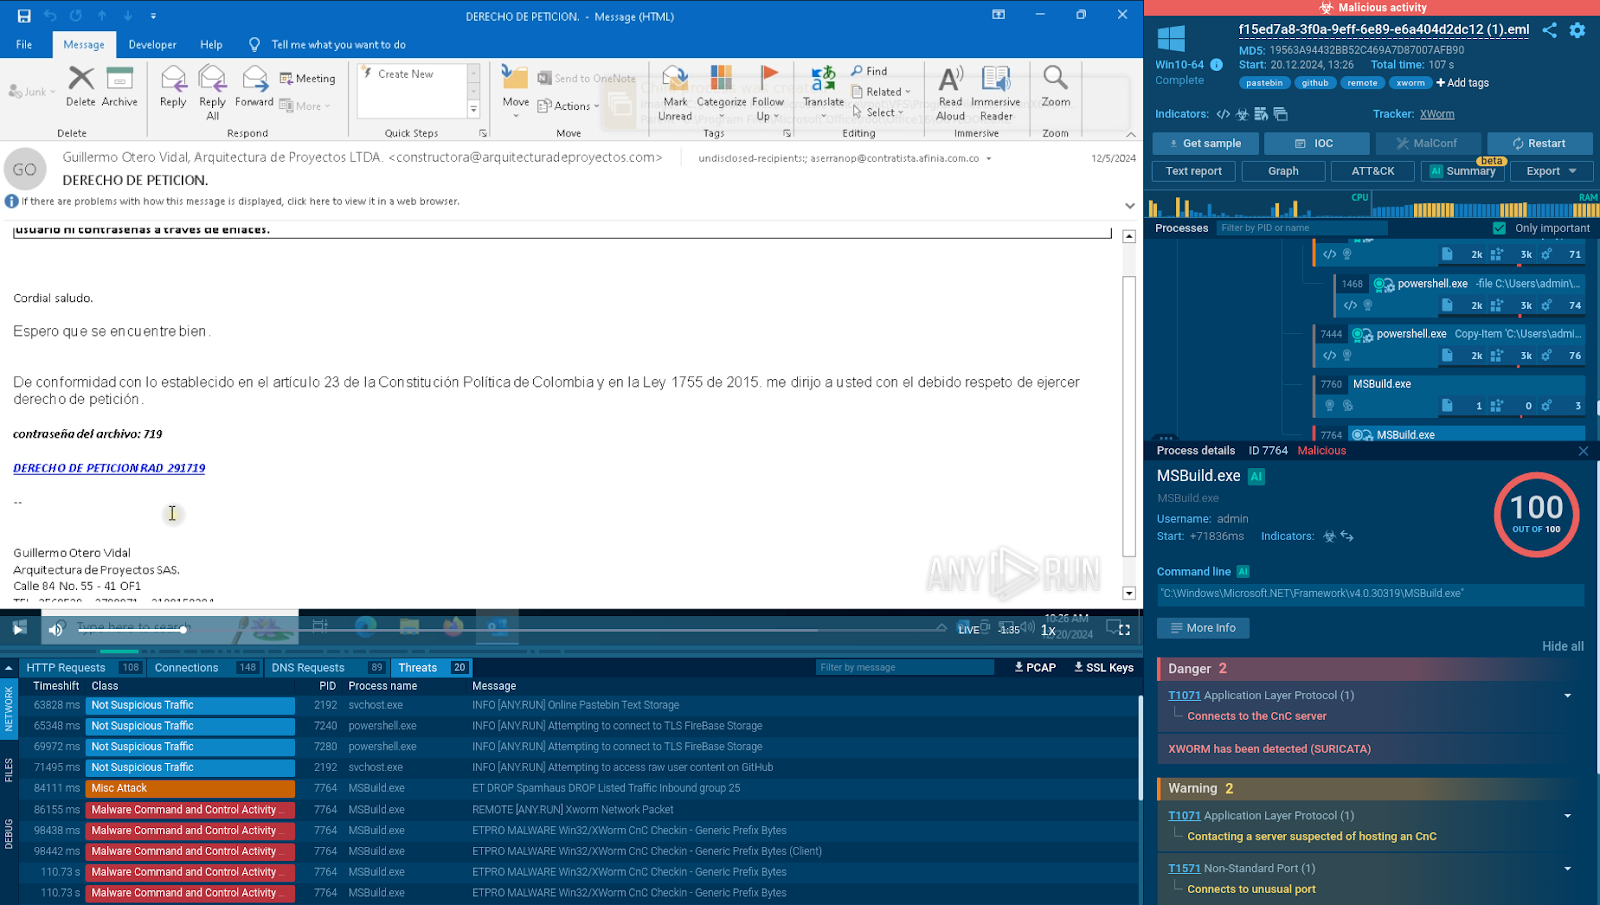This screenshot has height=905, width=1600.
Task: Switch to the HTTP Requests tab
Action: point(84,668)
